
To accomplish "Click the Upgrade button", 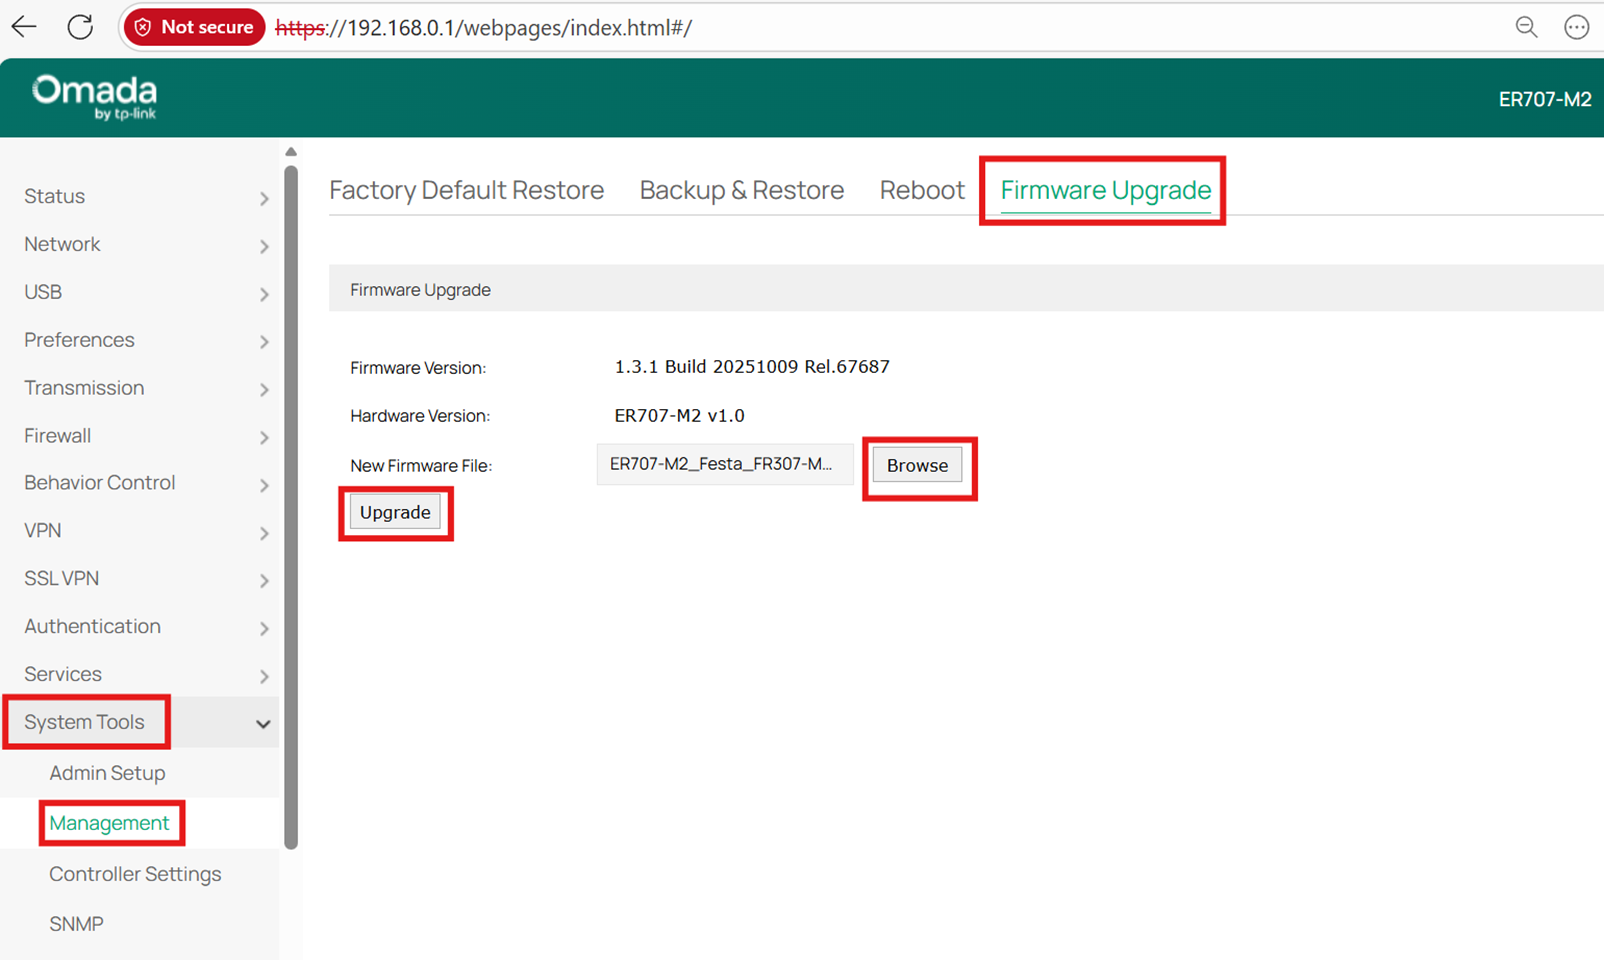I will pyautogui.click(x=395, y=512).
